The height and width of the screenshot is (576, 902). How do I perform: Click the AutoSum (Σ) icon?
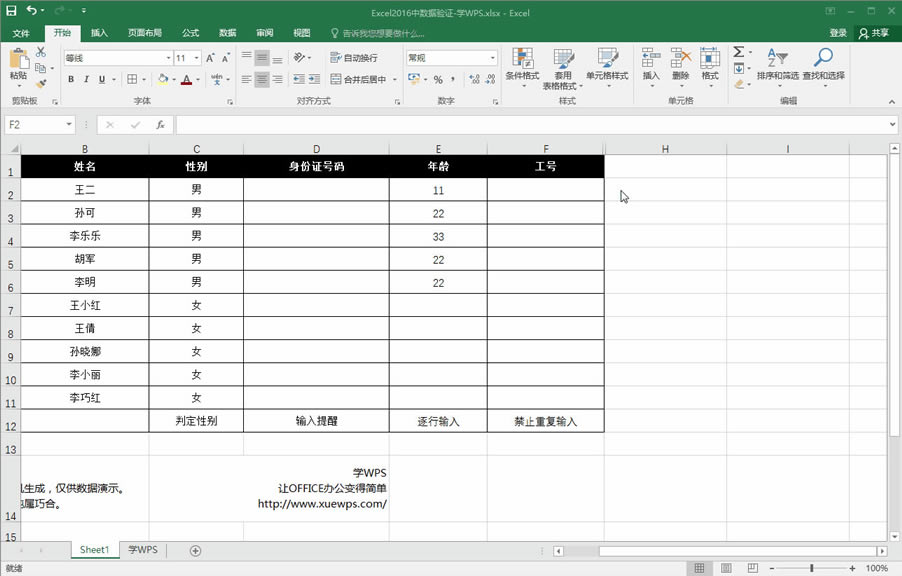pos(737,52)
